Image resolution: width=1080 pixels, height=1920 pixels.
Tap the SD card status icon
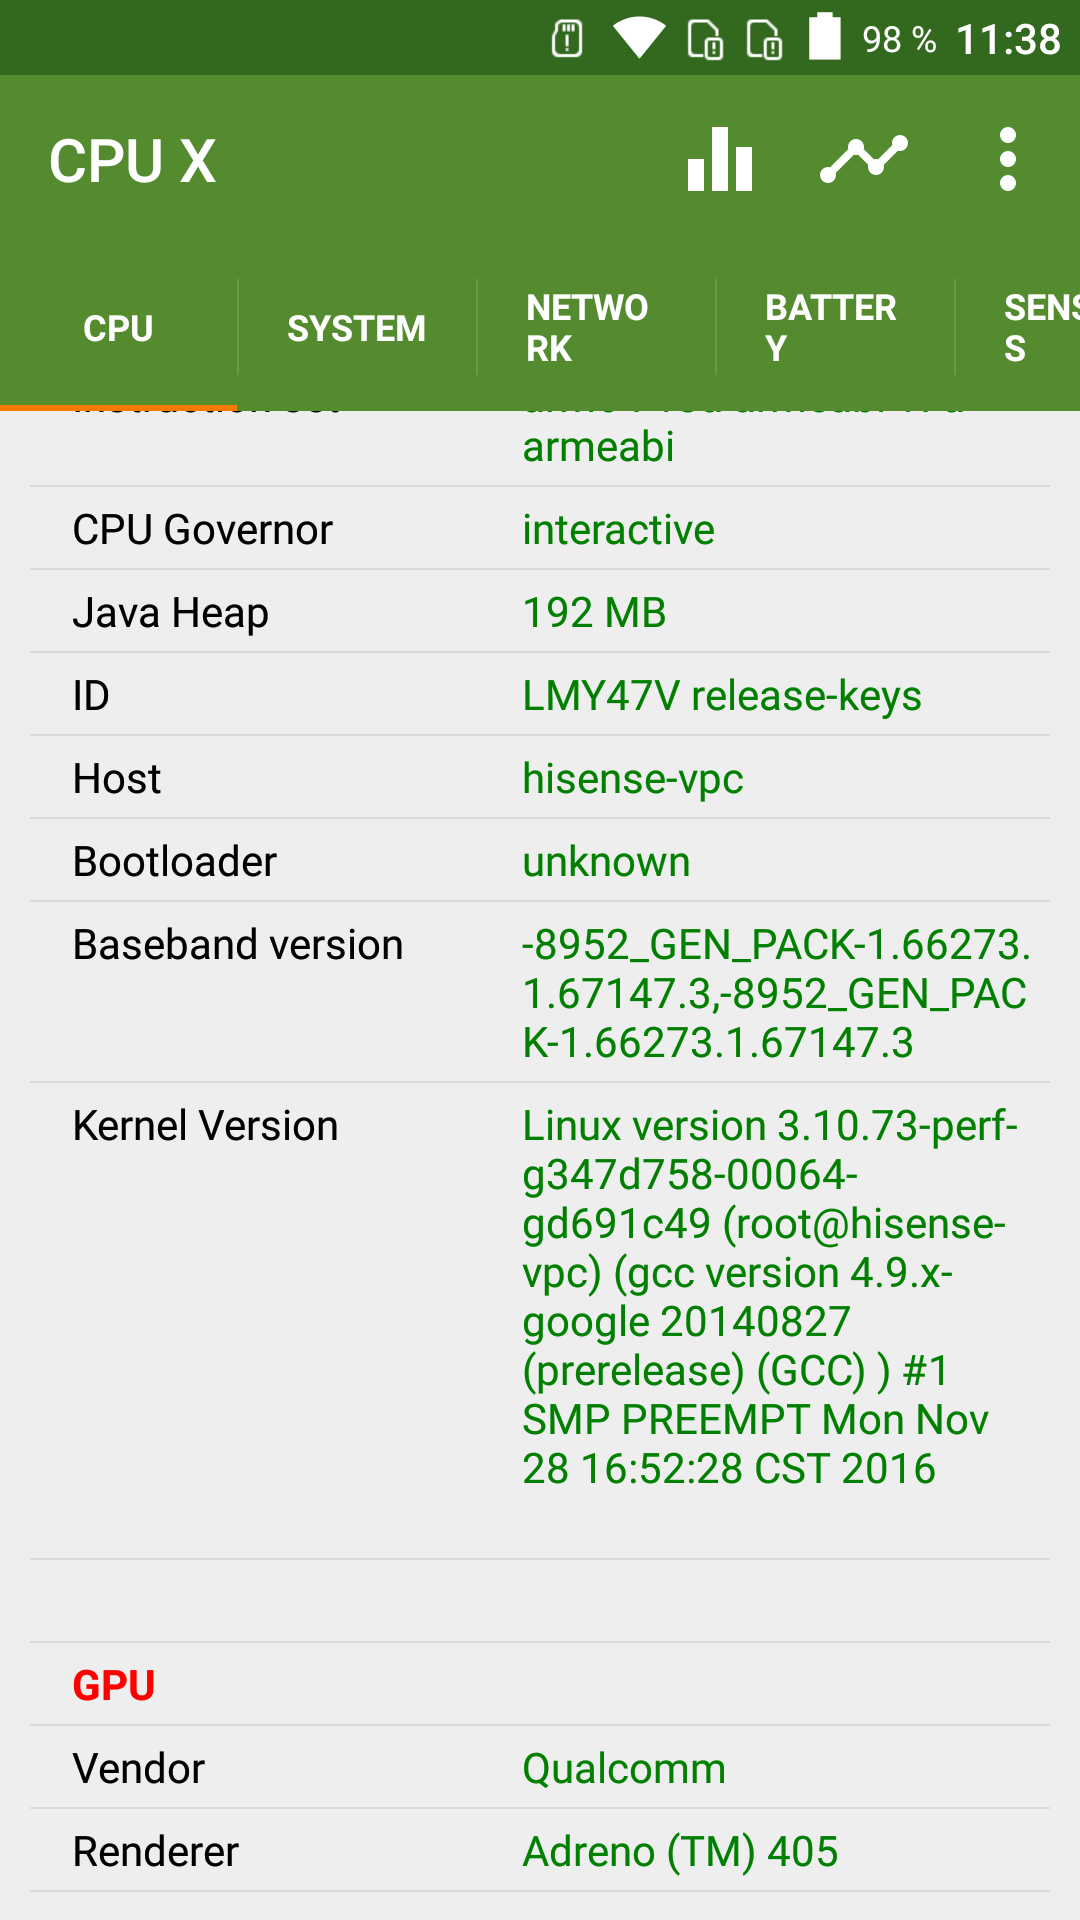click(567, 39)
